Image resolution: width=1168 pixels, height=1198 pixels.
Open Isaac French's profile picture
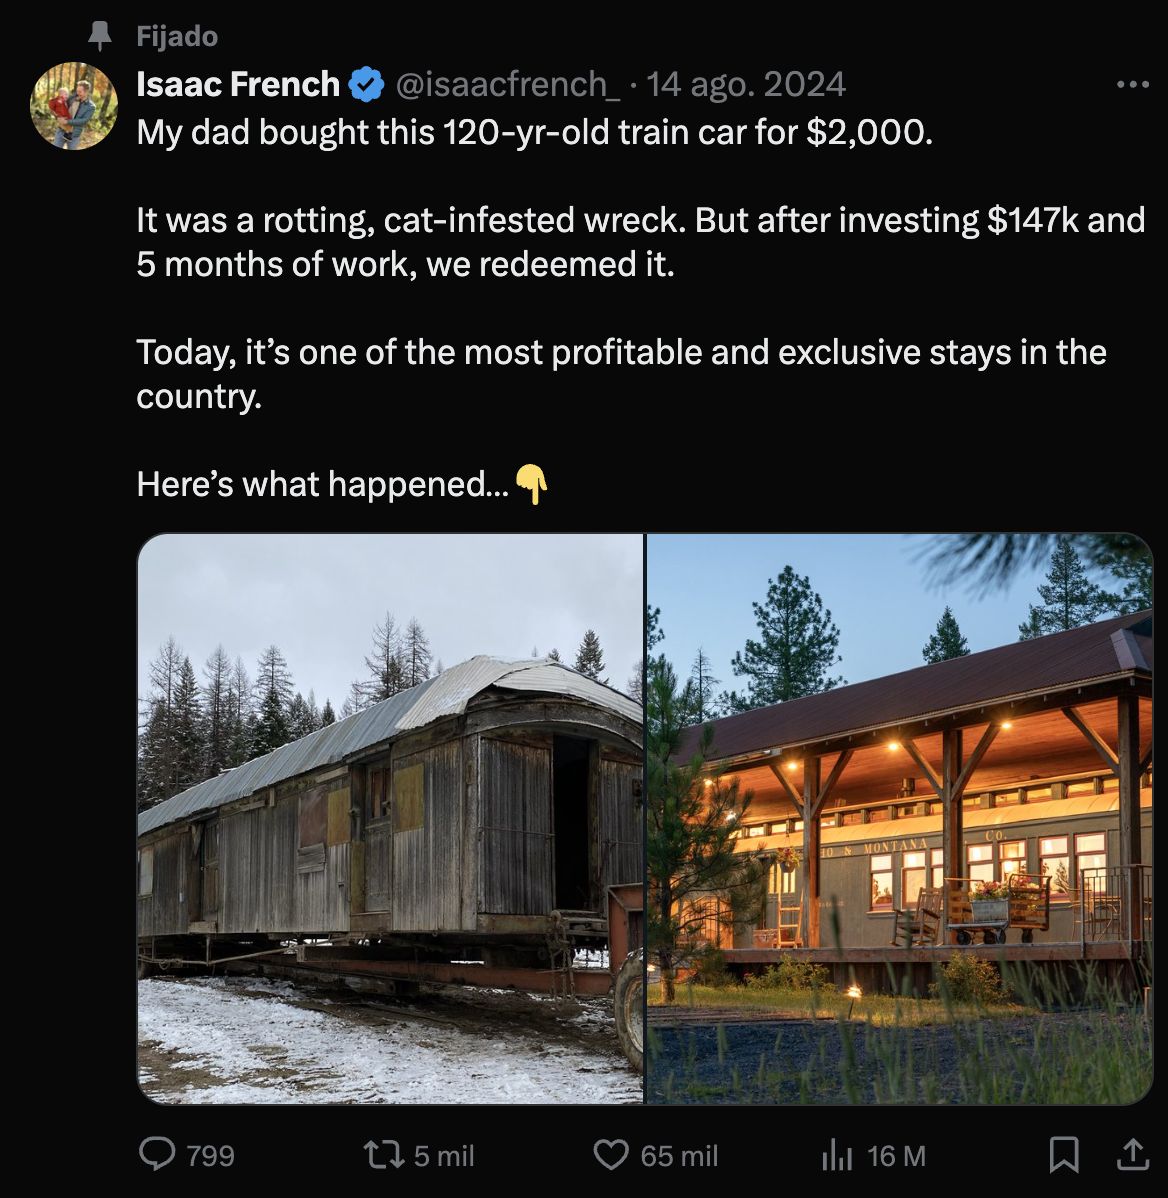tap(73, 105)
